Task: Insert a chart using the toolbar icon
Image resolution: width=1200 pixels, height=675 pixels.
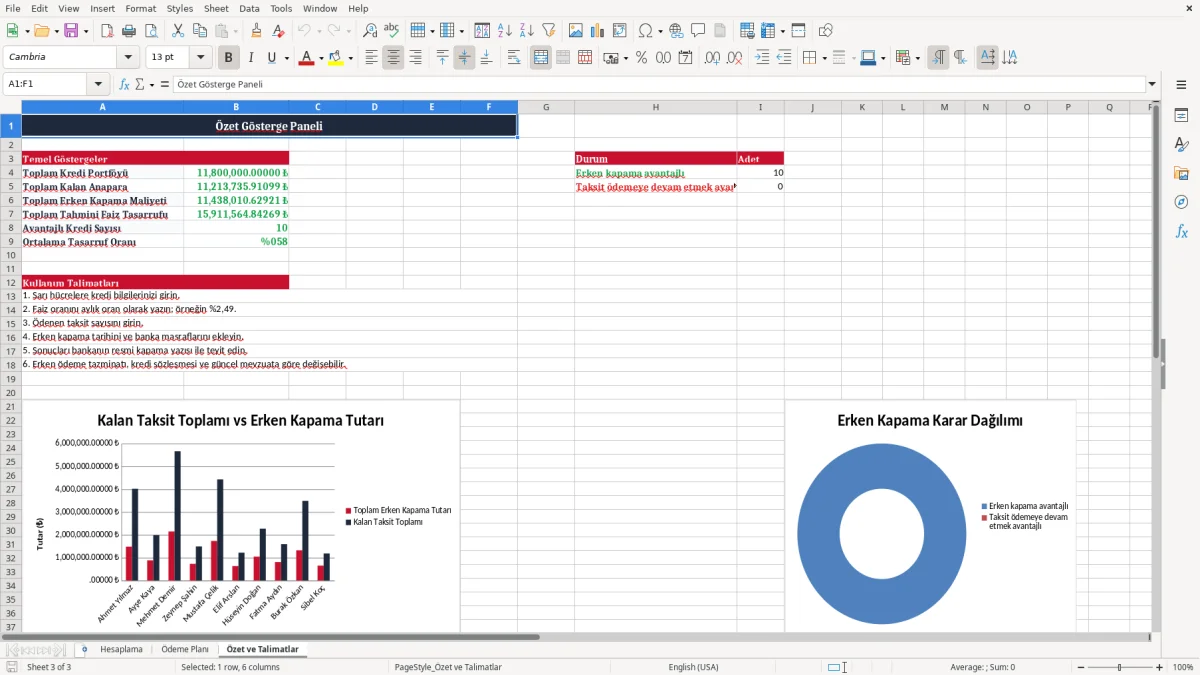Action: (598, 31)
